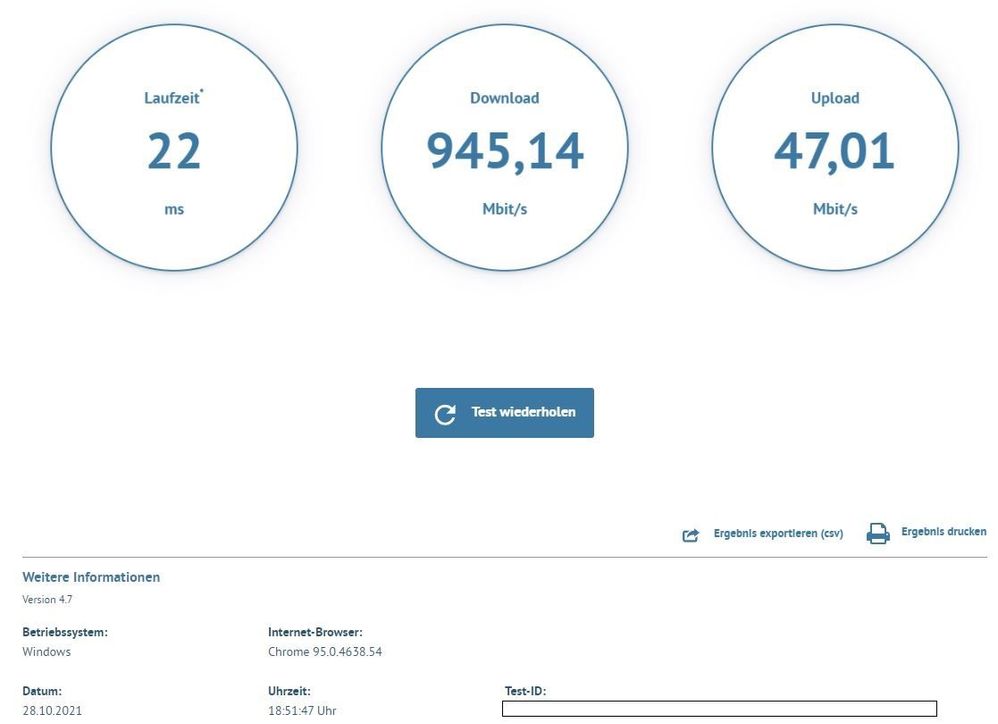The width and height of the screenshot is (998, 724).
Task: Open Ergebnis exportieren (csv) link
Action: click(x=778, y=533)
